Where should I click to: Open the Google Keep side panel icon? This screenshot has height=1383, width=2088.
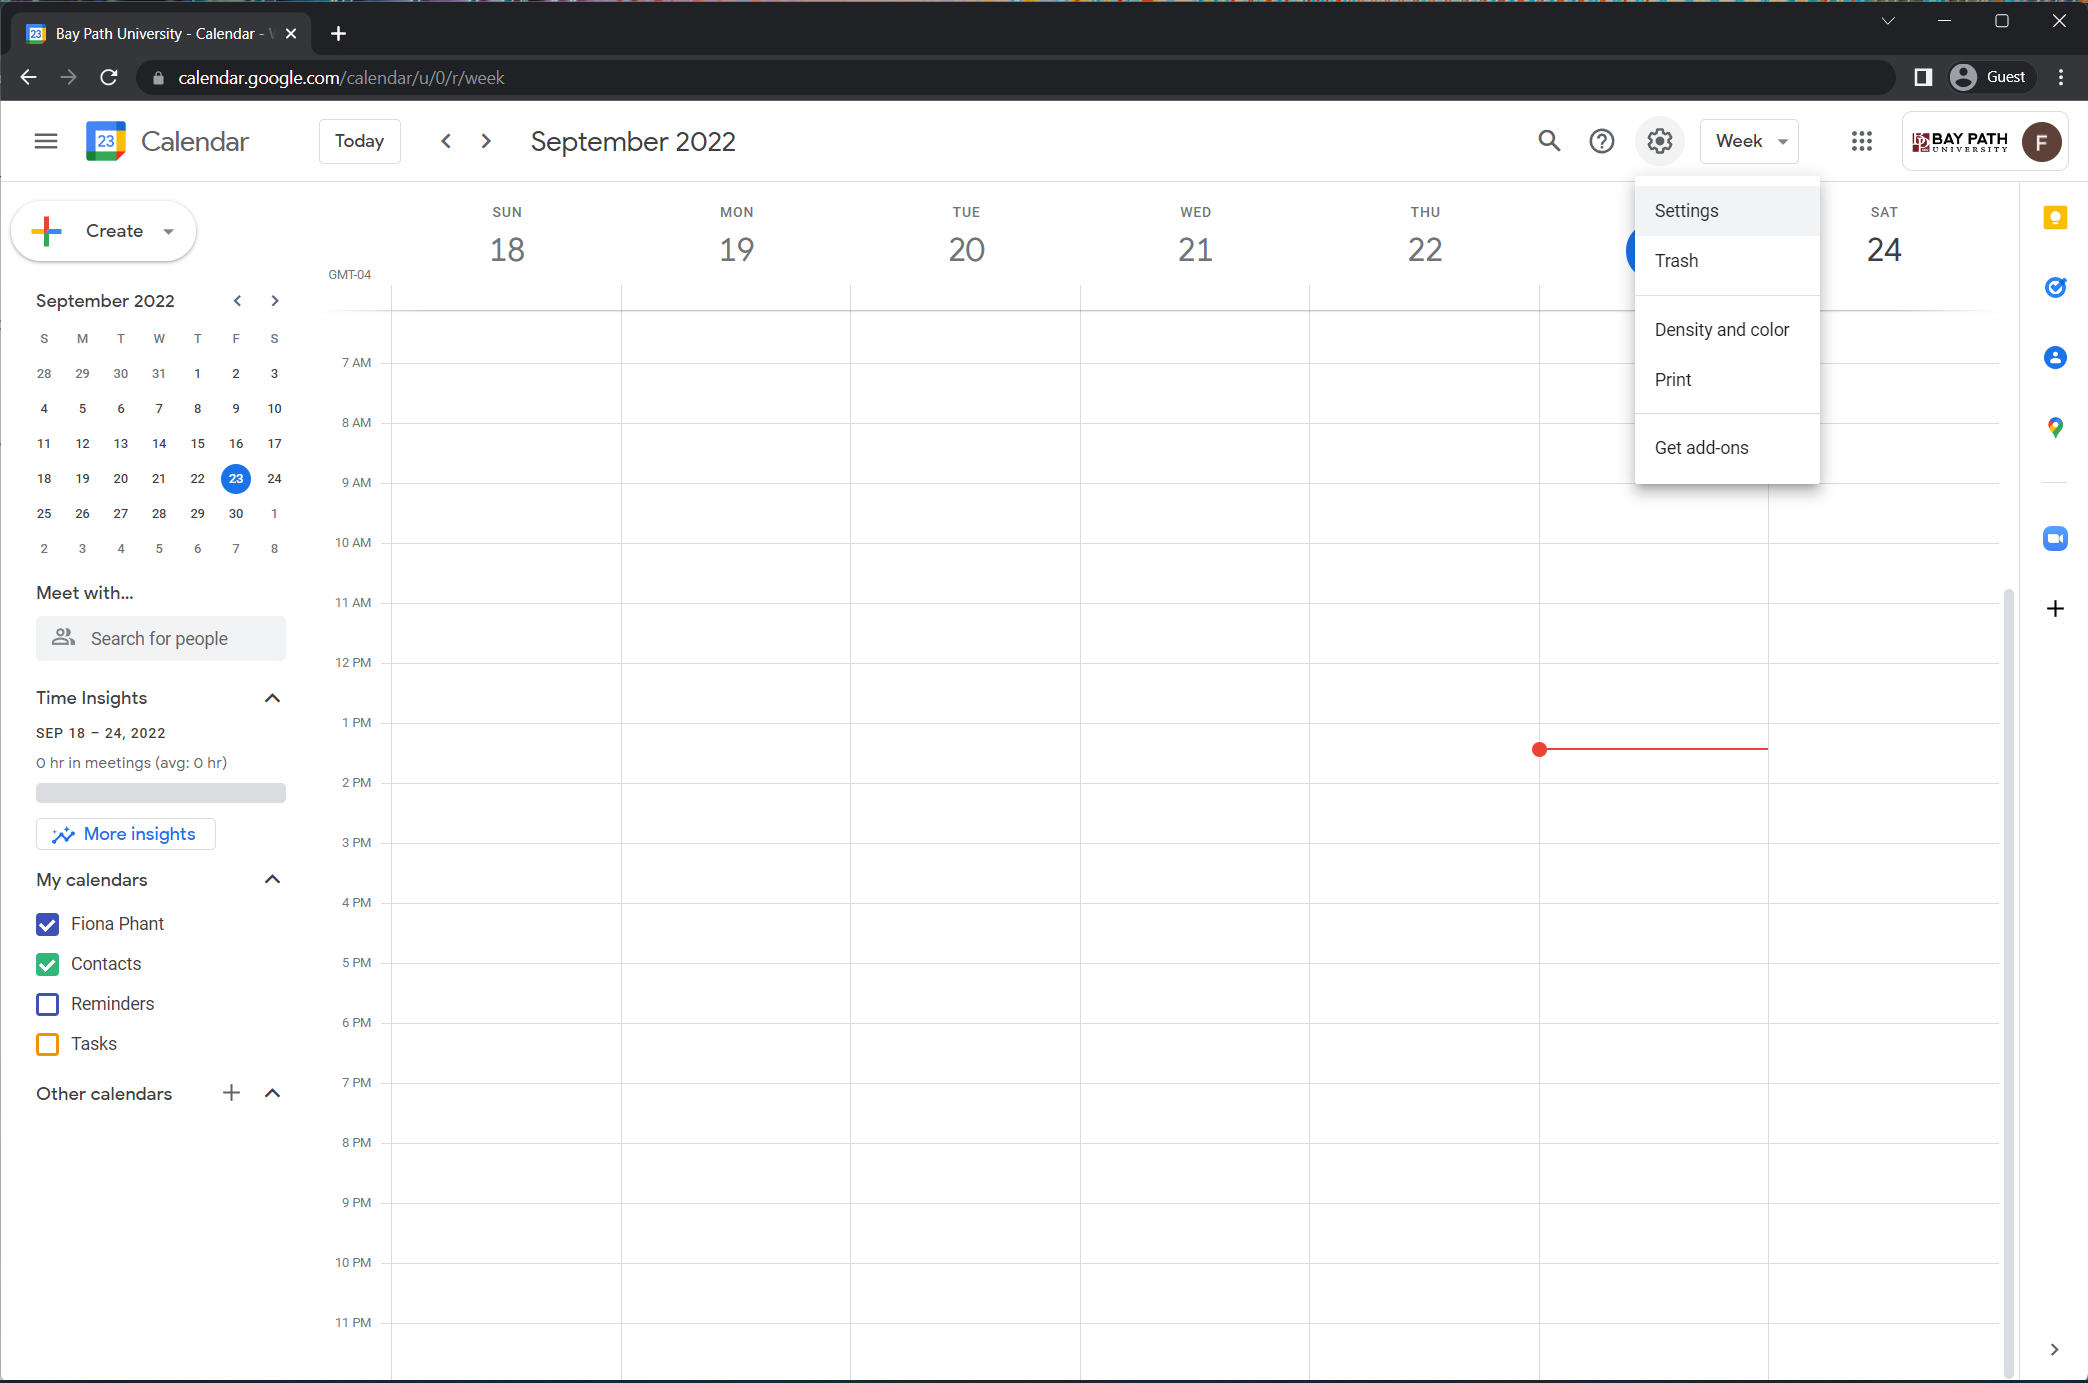pyautogui.click(x=2054, y=218)
